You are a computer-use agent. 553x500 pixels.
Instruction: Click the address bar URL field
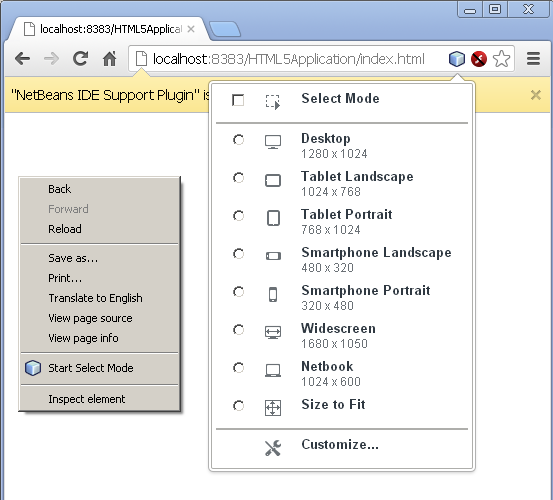pos(288,59)
